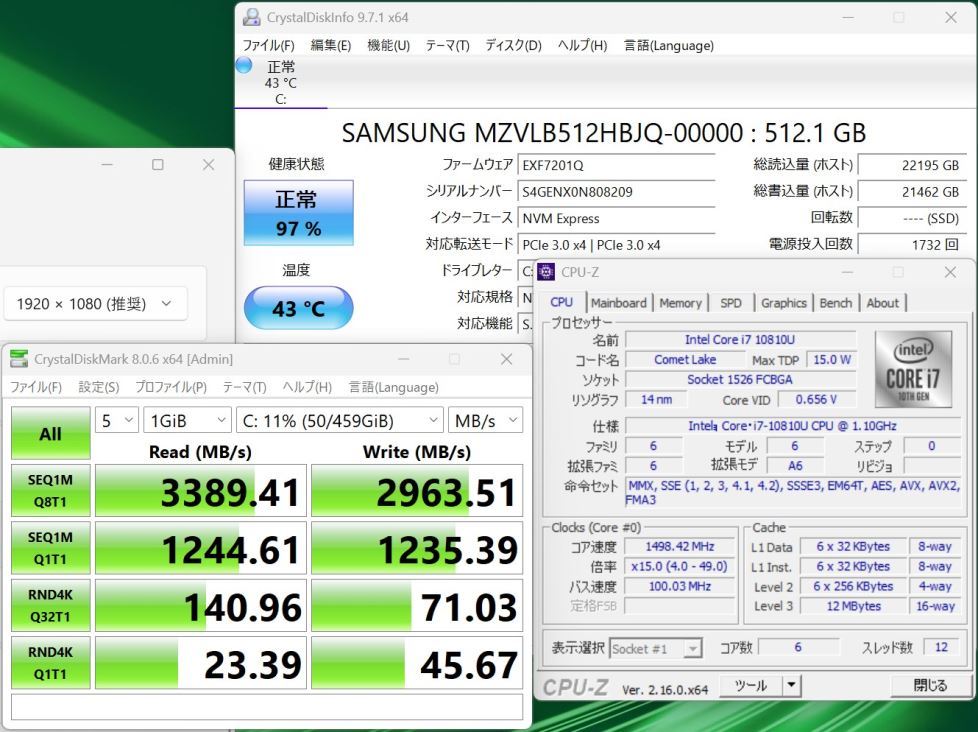Image resolution: width=978 pixels, height=732 pixels.
Task: Open テーマ(T) menu in CrystalDiskInfo
Action: tap(447, 46)
